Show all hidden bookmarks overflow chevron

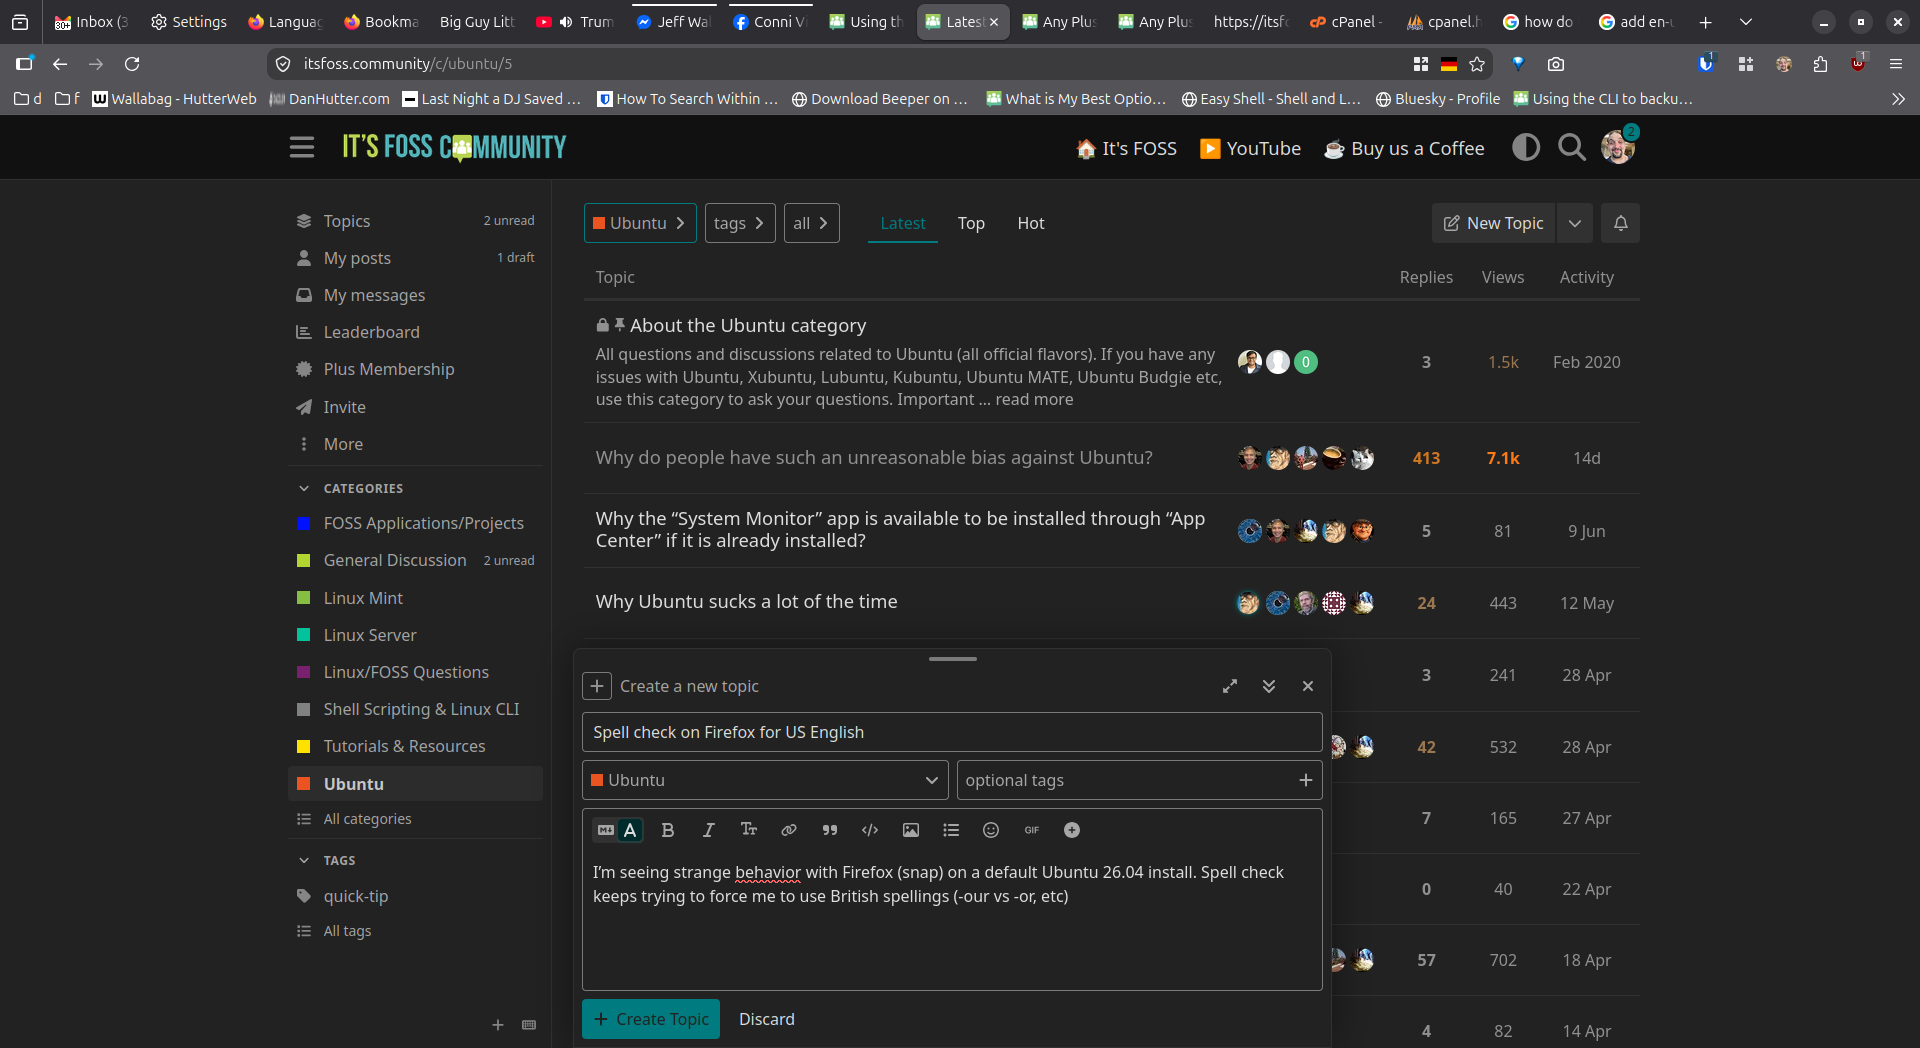1898,99
